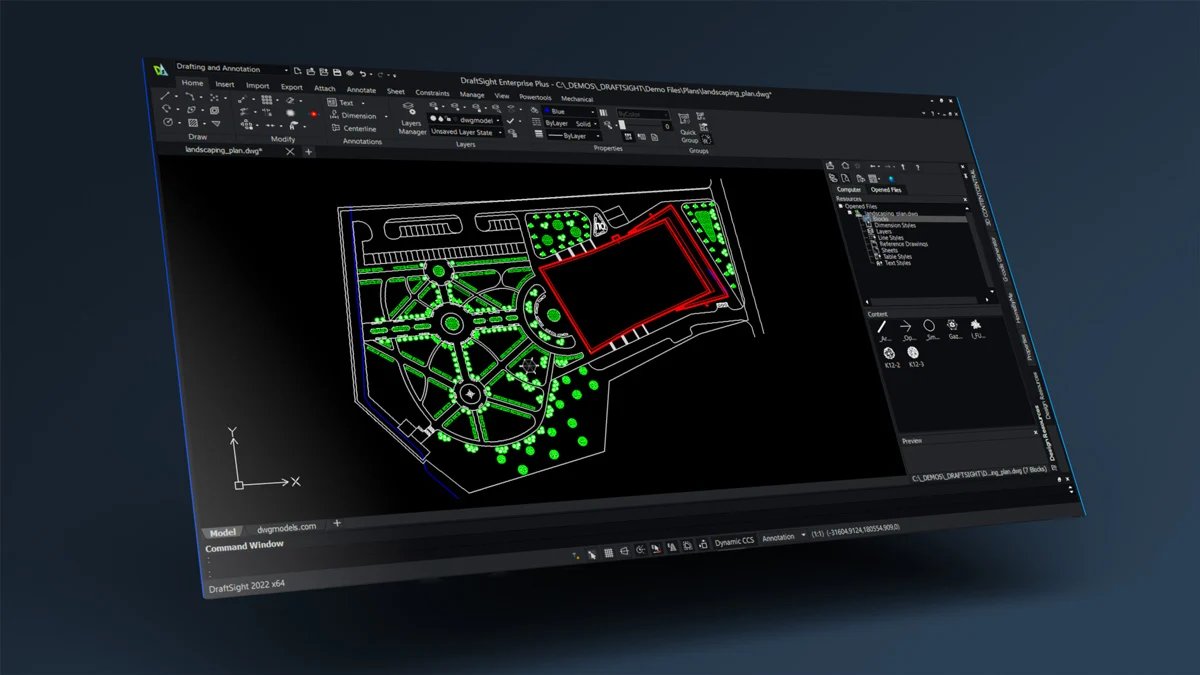Viewport: 1200px width, 675px height.
Task: Click the Text annotation tool
Action: pyautogui.click(x=341, y=103)
